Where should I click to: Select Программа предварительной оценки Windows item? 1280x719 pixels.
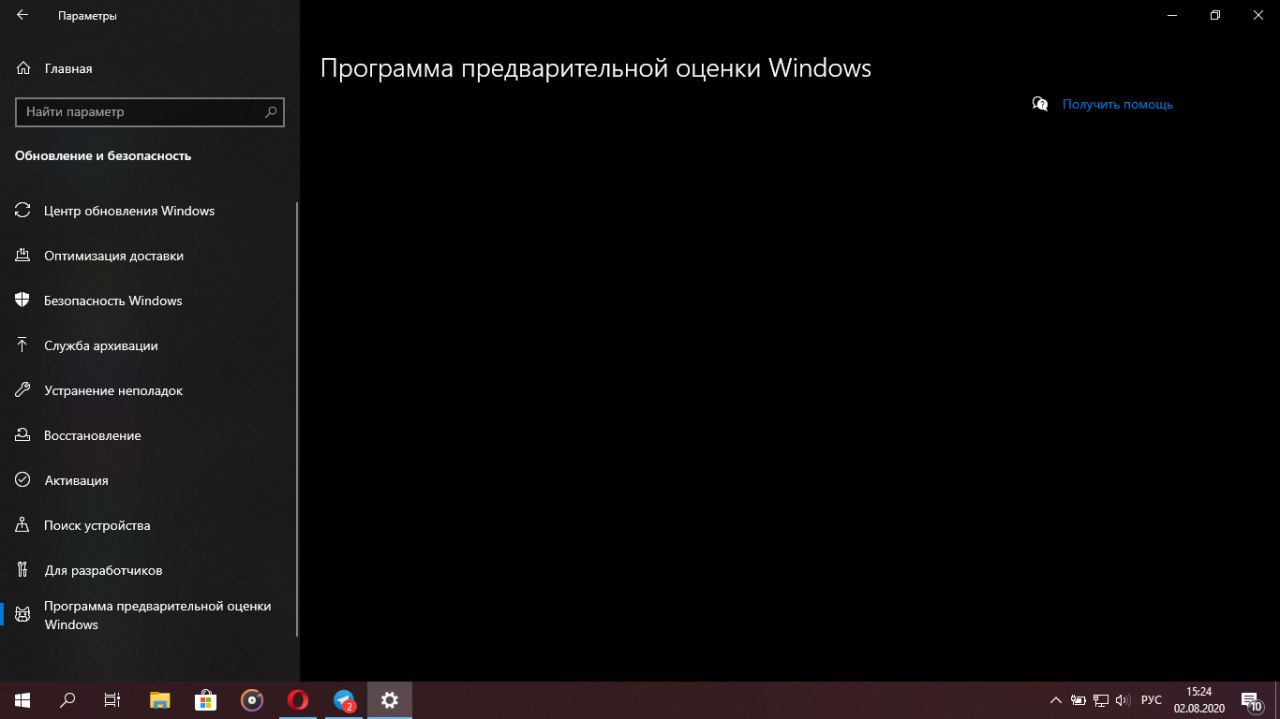click(150, 615)
